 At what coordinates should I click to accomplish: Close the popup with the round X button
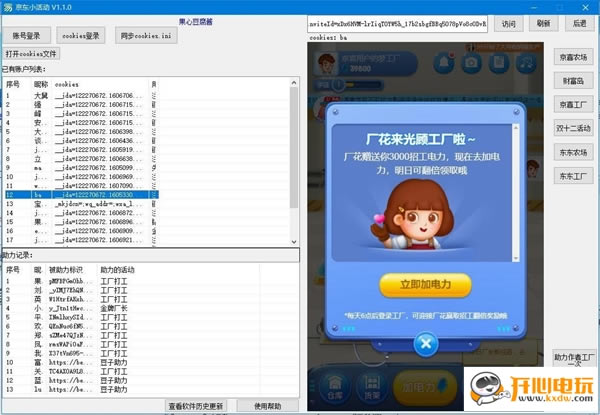426,345
